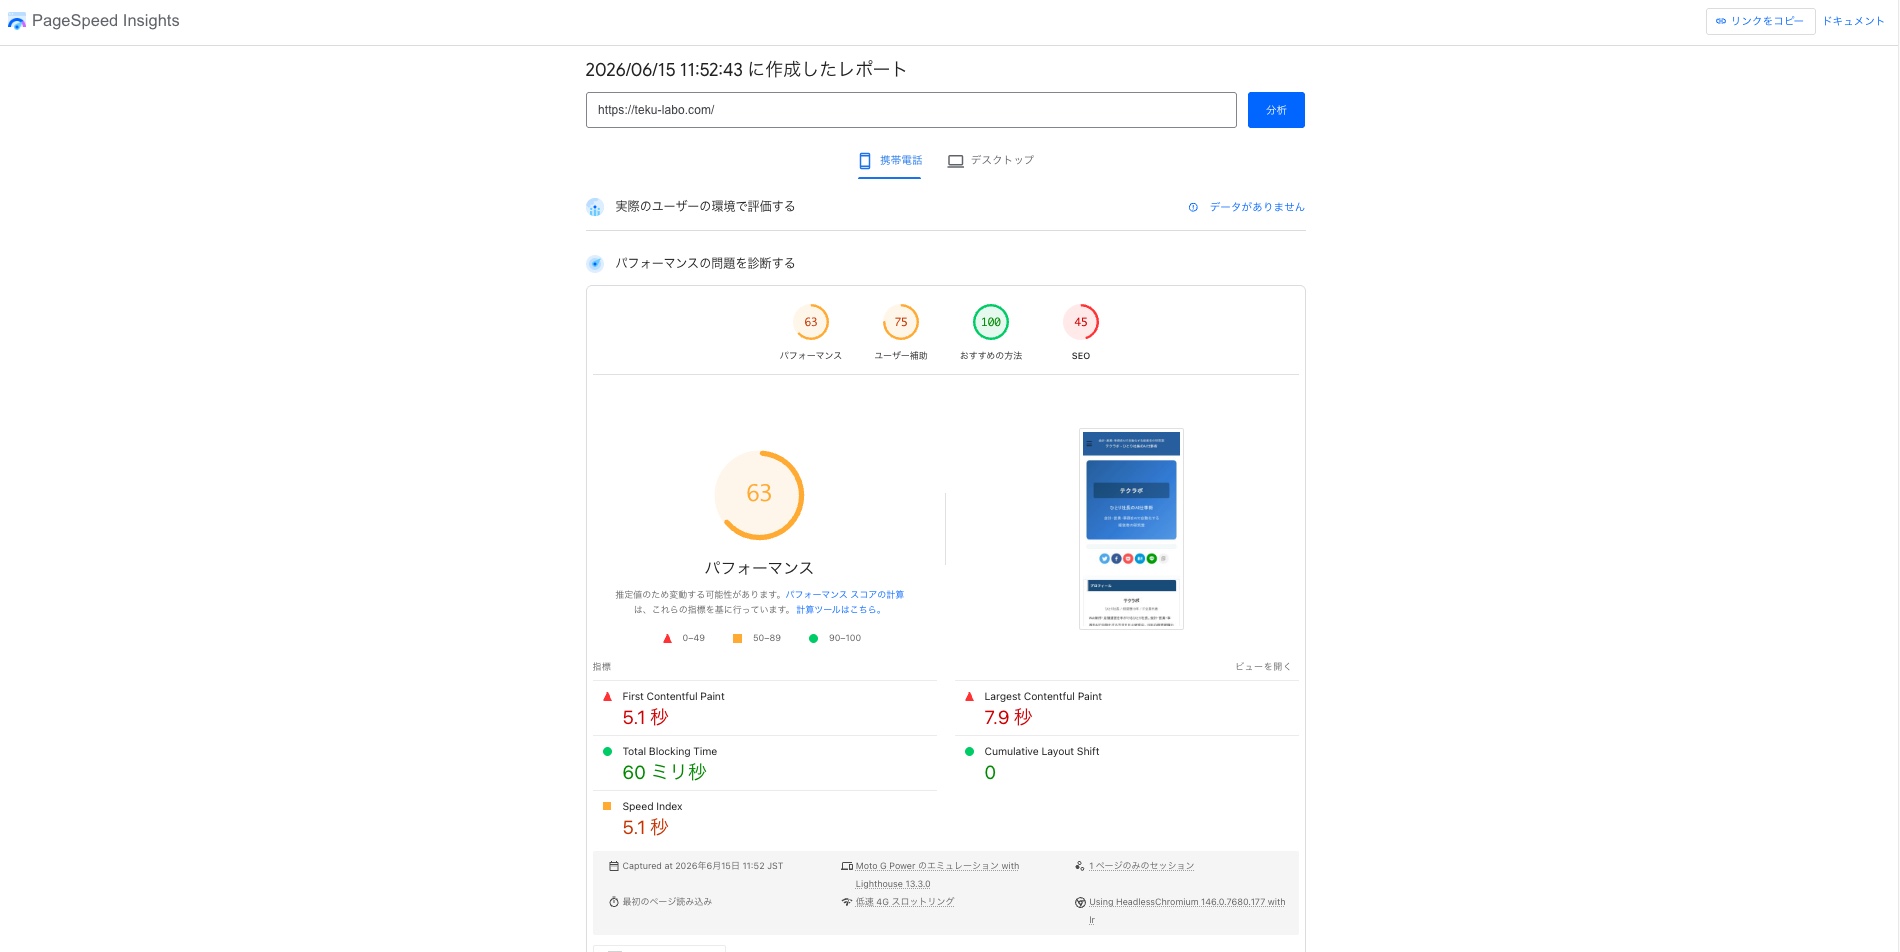Jump to the 63 performance score gauge
This screenshot has height=952, width=1900.
click(x=811, y=322)
